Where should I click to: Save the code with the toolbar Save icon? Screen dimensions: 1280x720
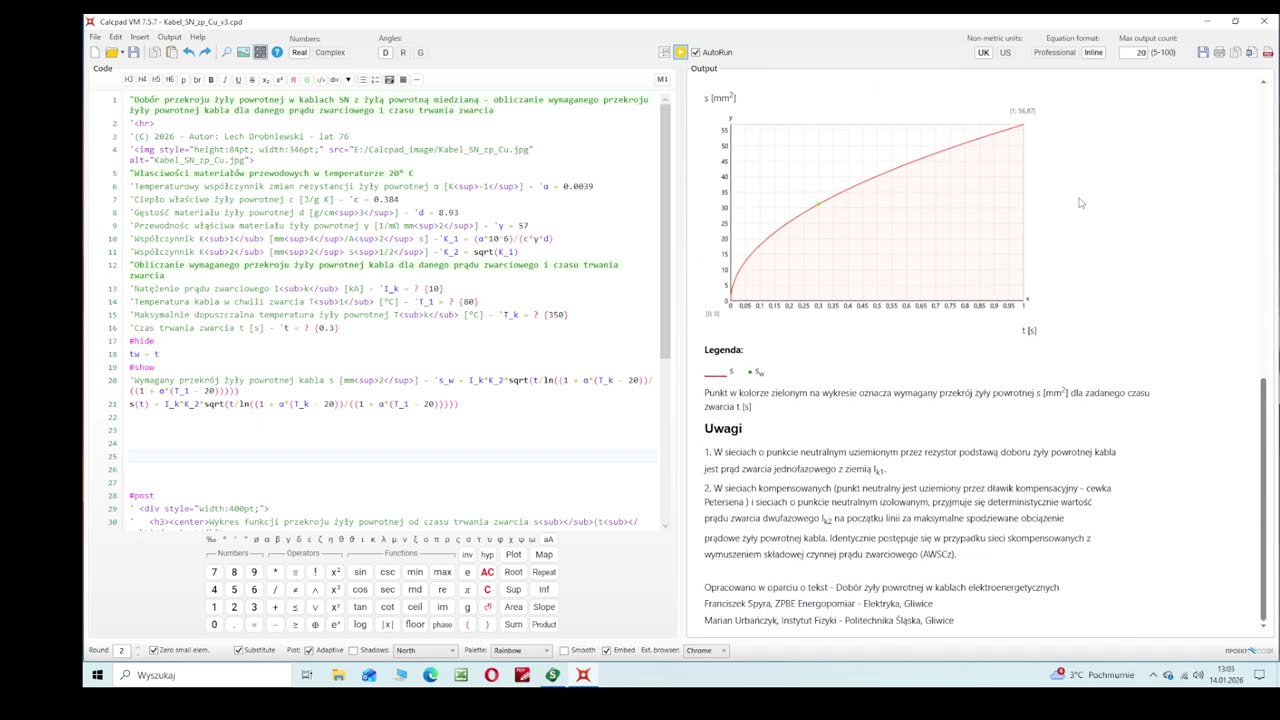point(134,52)
